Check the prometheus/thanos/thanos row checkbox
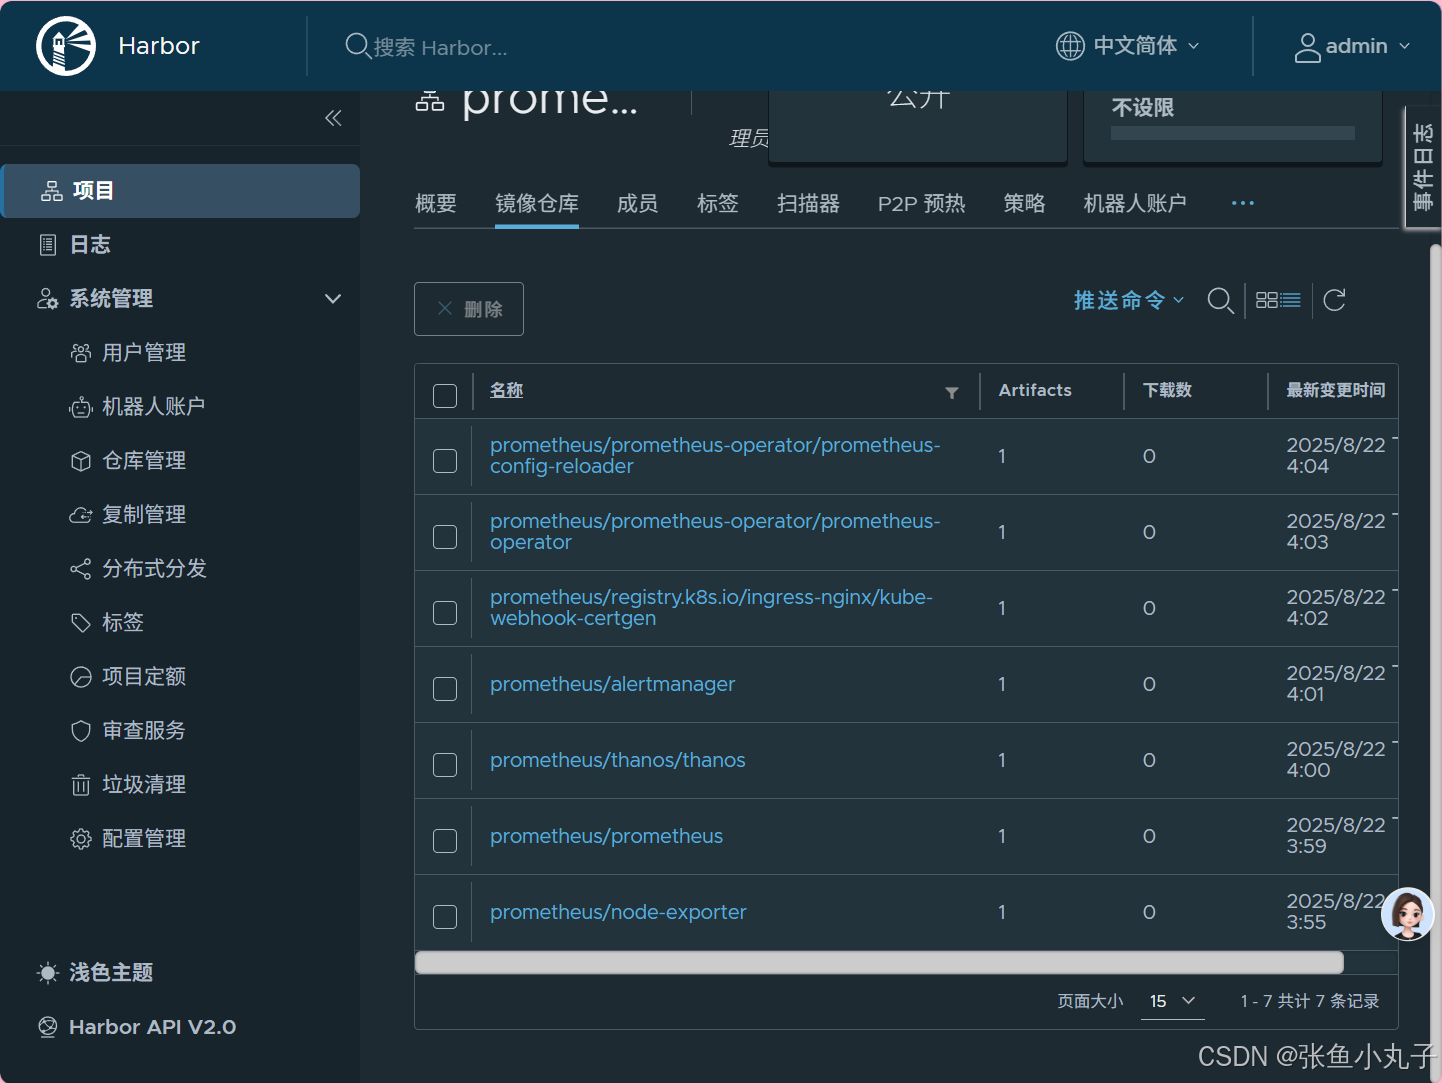Screen dimensions: 1442x1083 [445, 765]
